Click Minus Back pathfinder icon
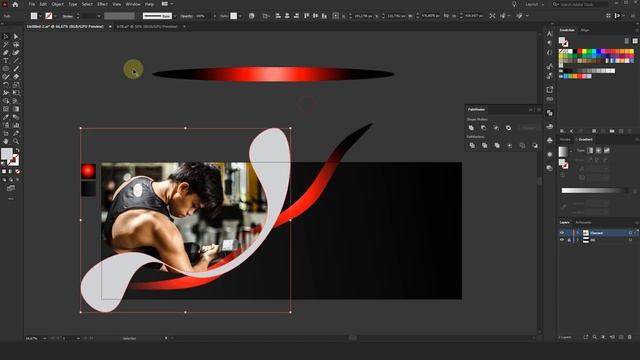This screenshot has height=360, width=640. [x=535, y=145]
